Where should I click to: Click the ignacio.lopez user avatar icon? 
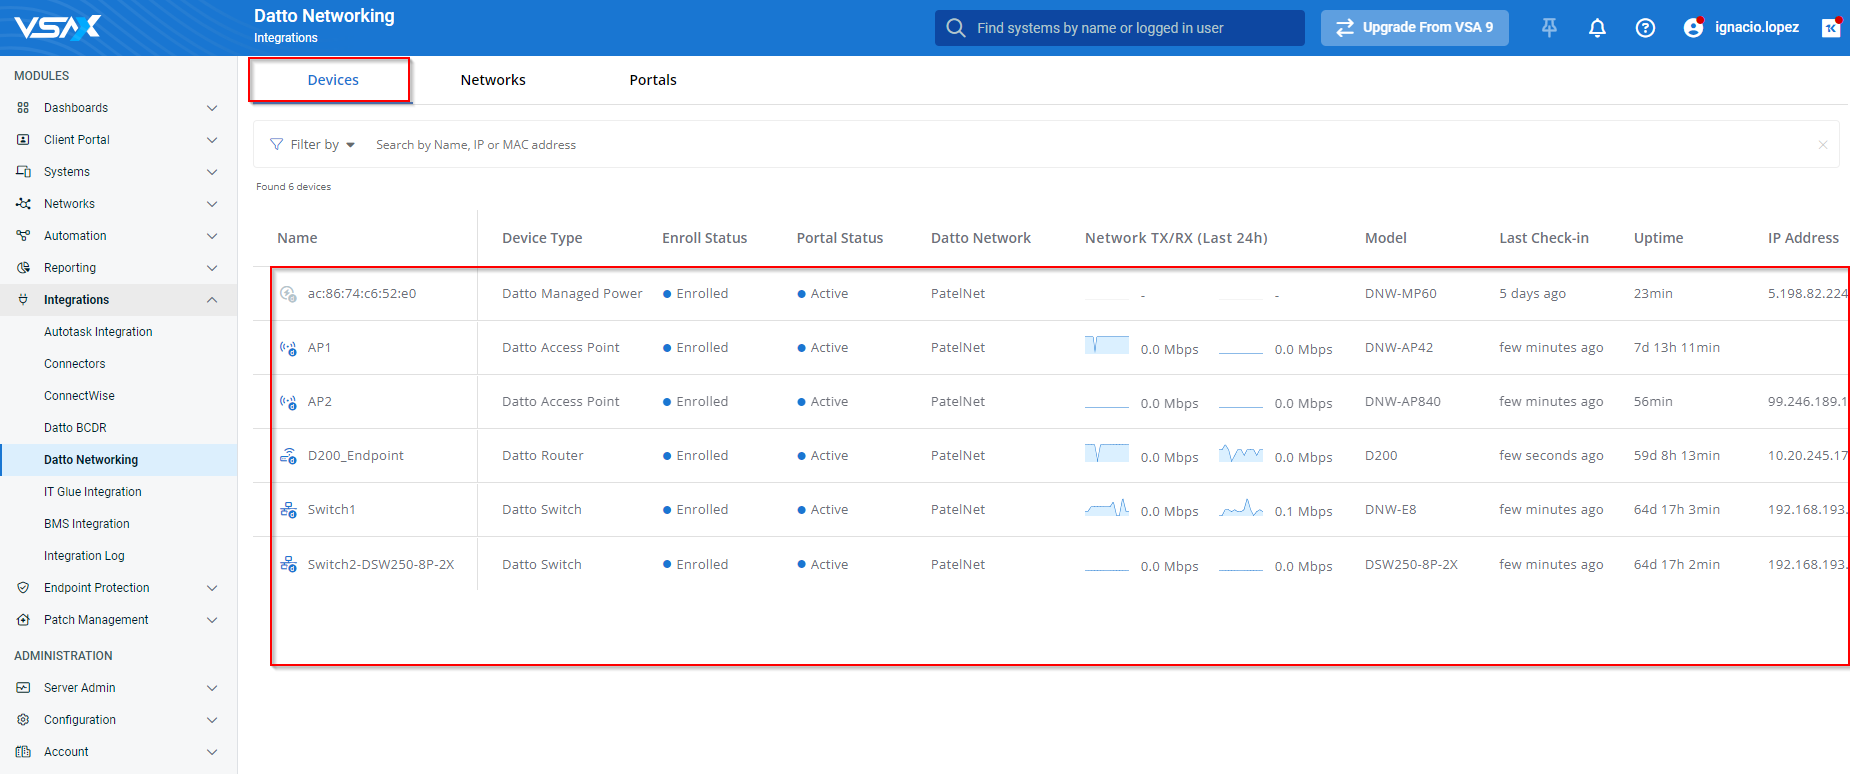(x=1693, y=28)
